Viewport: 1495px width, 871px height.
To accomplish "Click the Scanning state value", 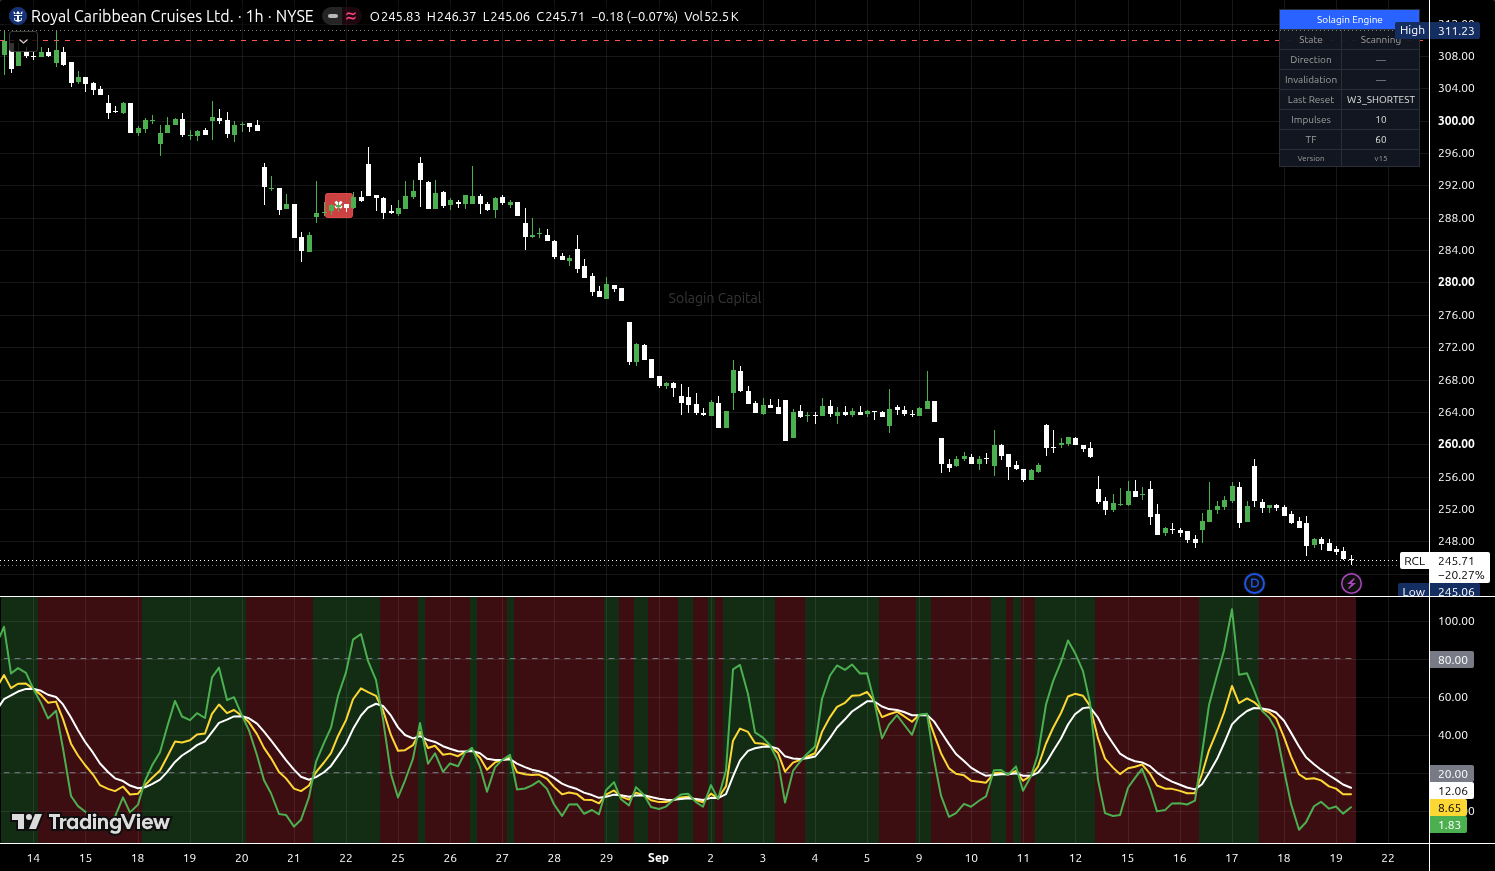I will coord(1381,40).
